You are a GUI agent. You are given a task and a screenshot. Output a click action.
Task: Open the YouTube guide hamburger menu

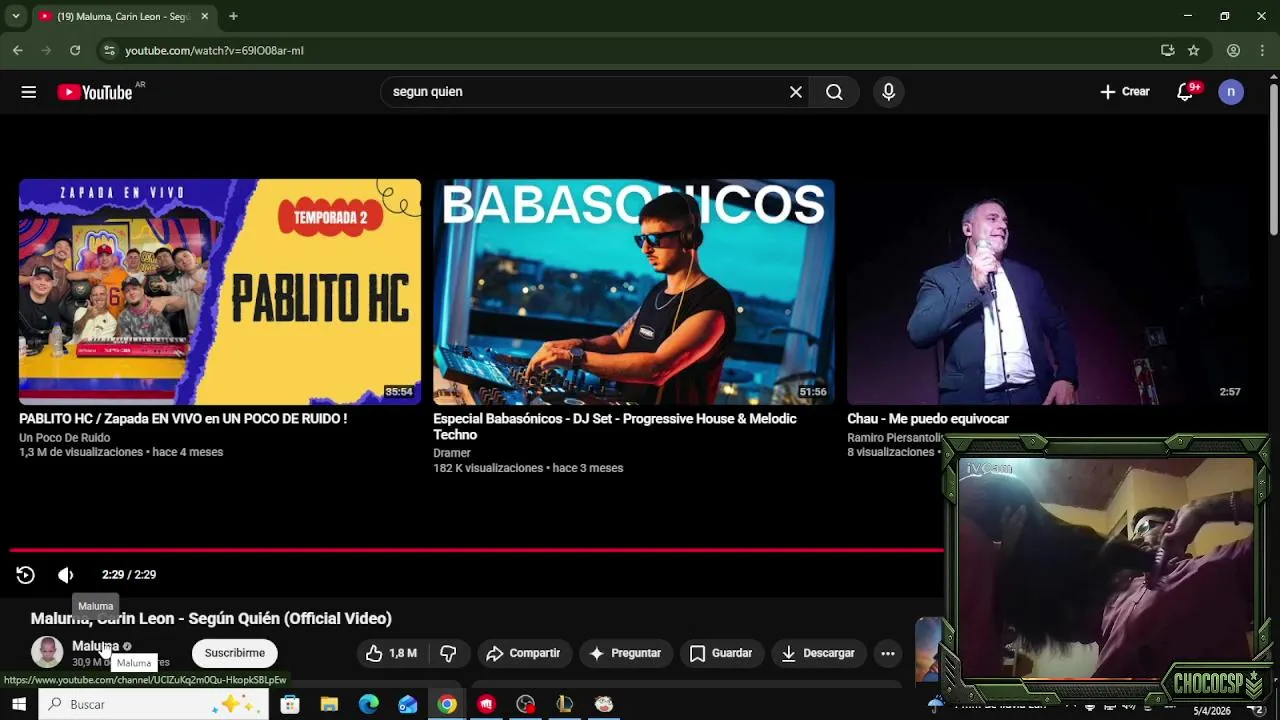click(x=28, y=92)
